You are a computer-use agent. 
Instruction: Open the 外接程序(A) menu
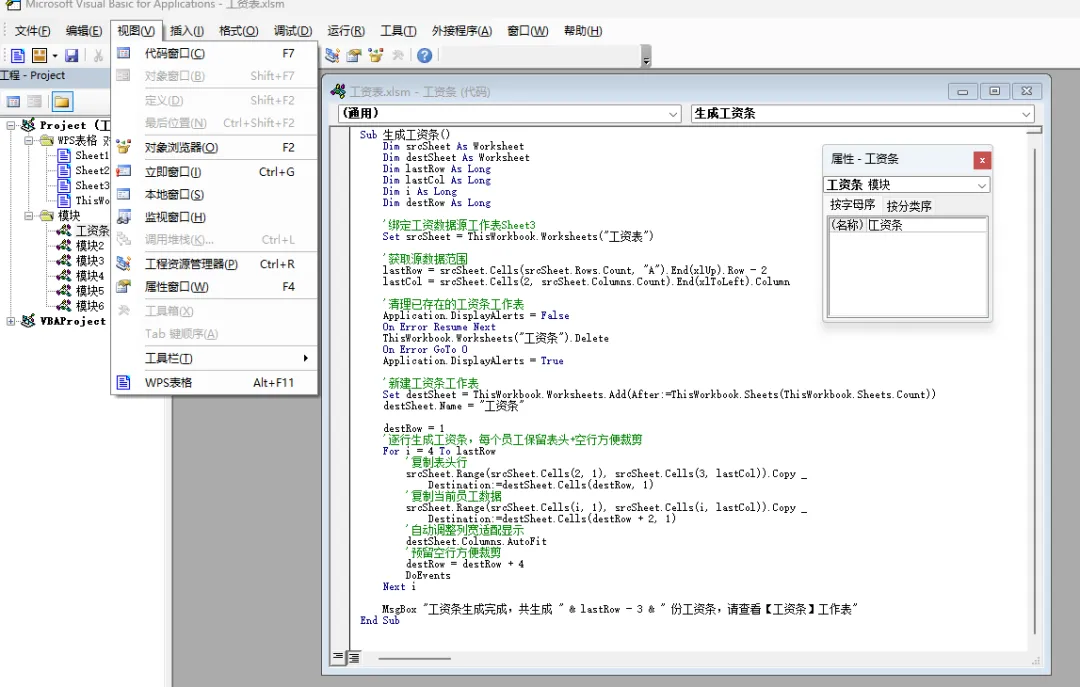(461, 31)
